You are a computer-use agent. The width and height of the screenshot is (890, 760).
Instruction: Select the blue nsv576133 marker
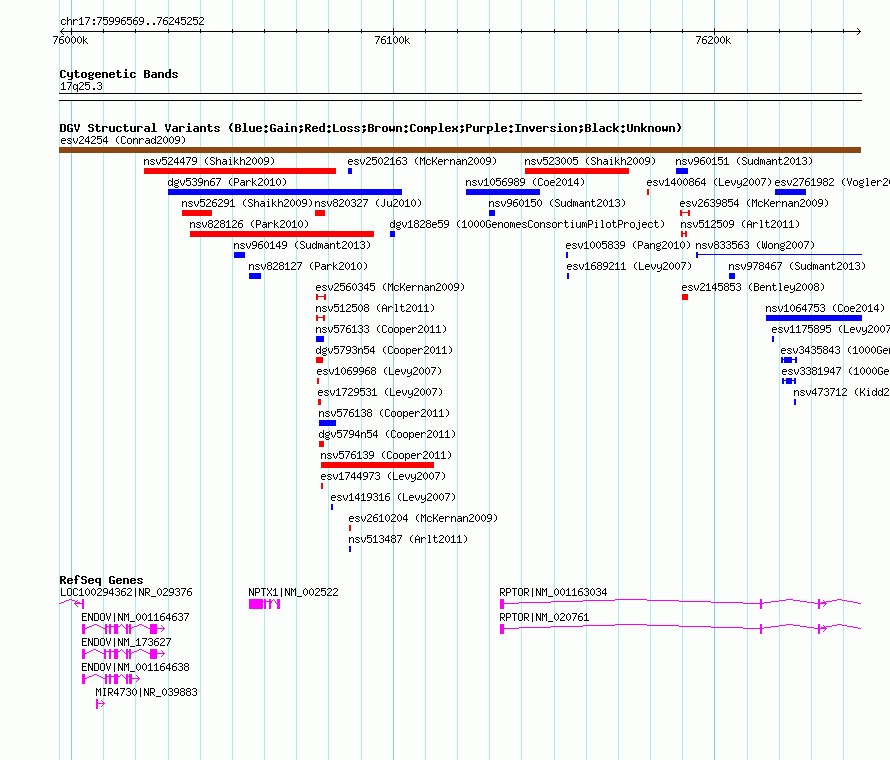coord(320,339)
